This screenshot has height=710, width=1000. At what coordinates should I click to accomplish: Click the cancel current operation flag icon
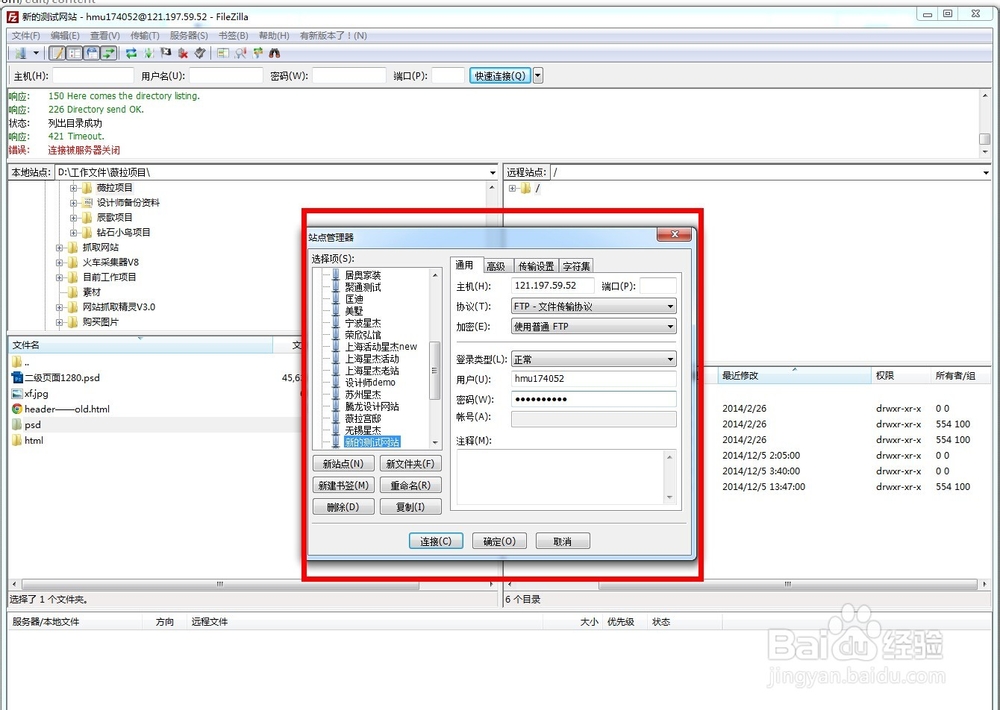click(x=166, y=53)
